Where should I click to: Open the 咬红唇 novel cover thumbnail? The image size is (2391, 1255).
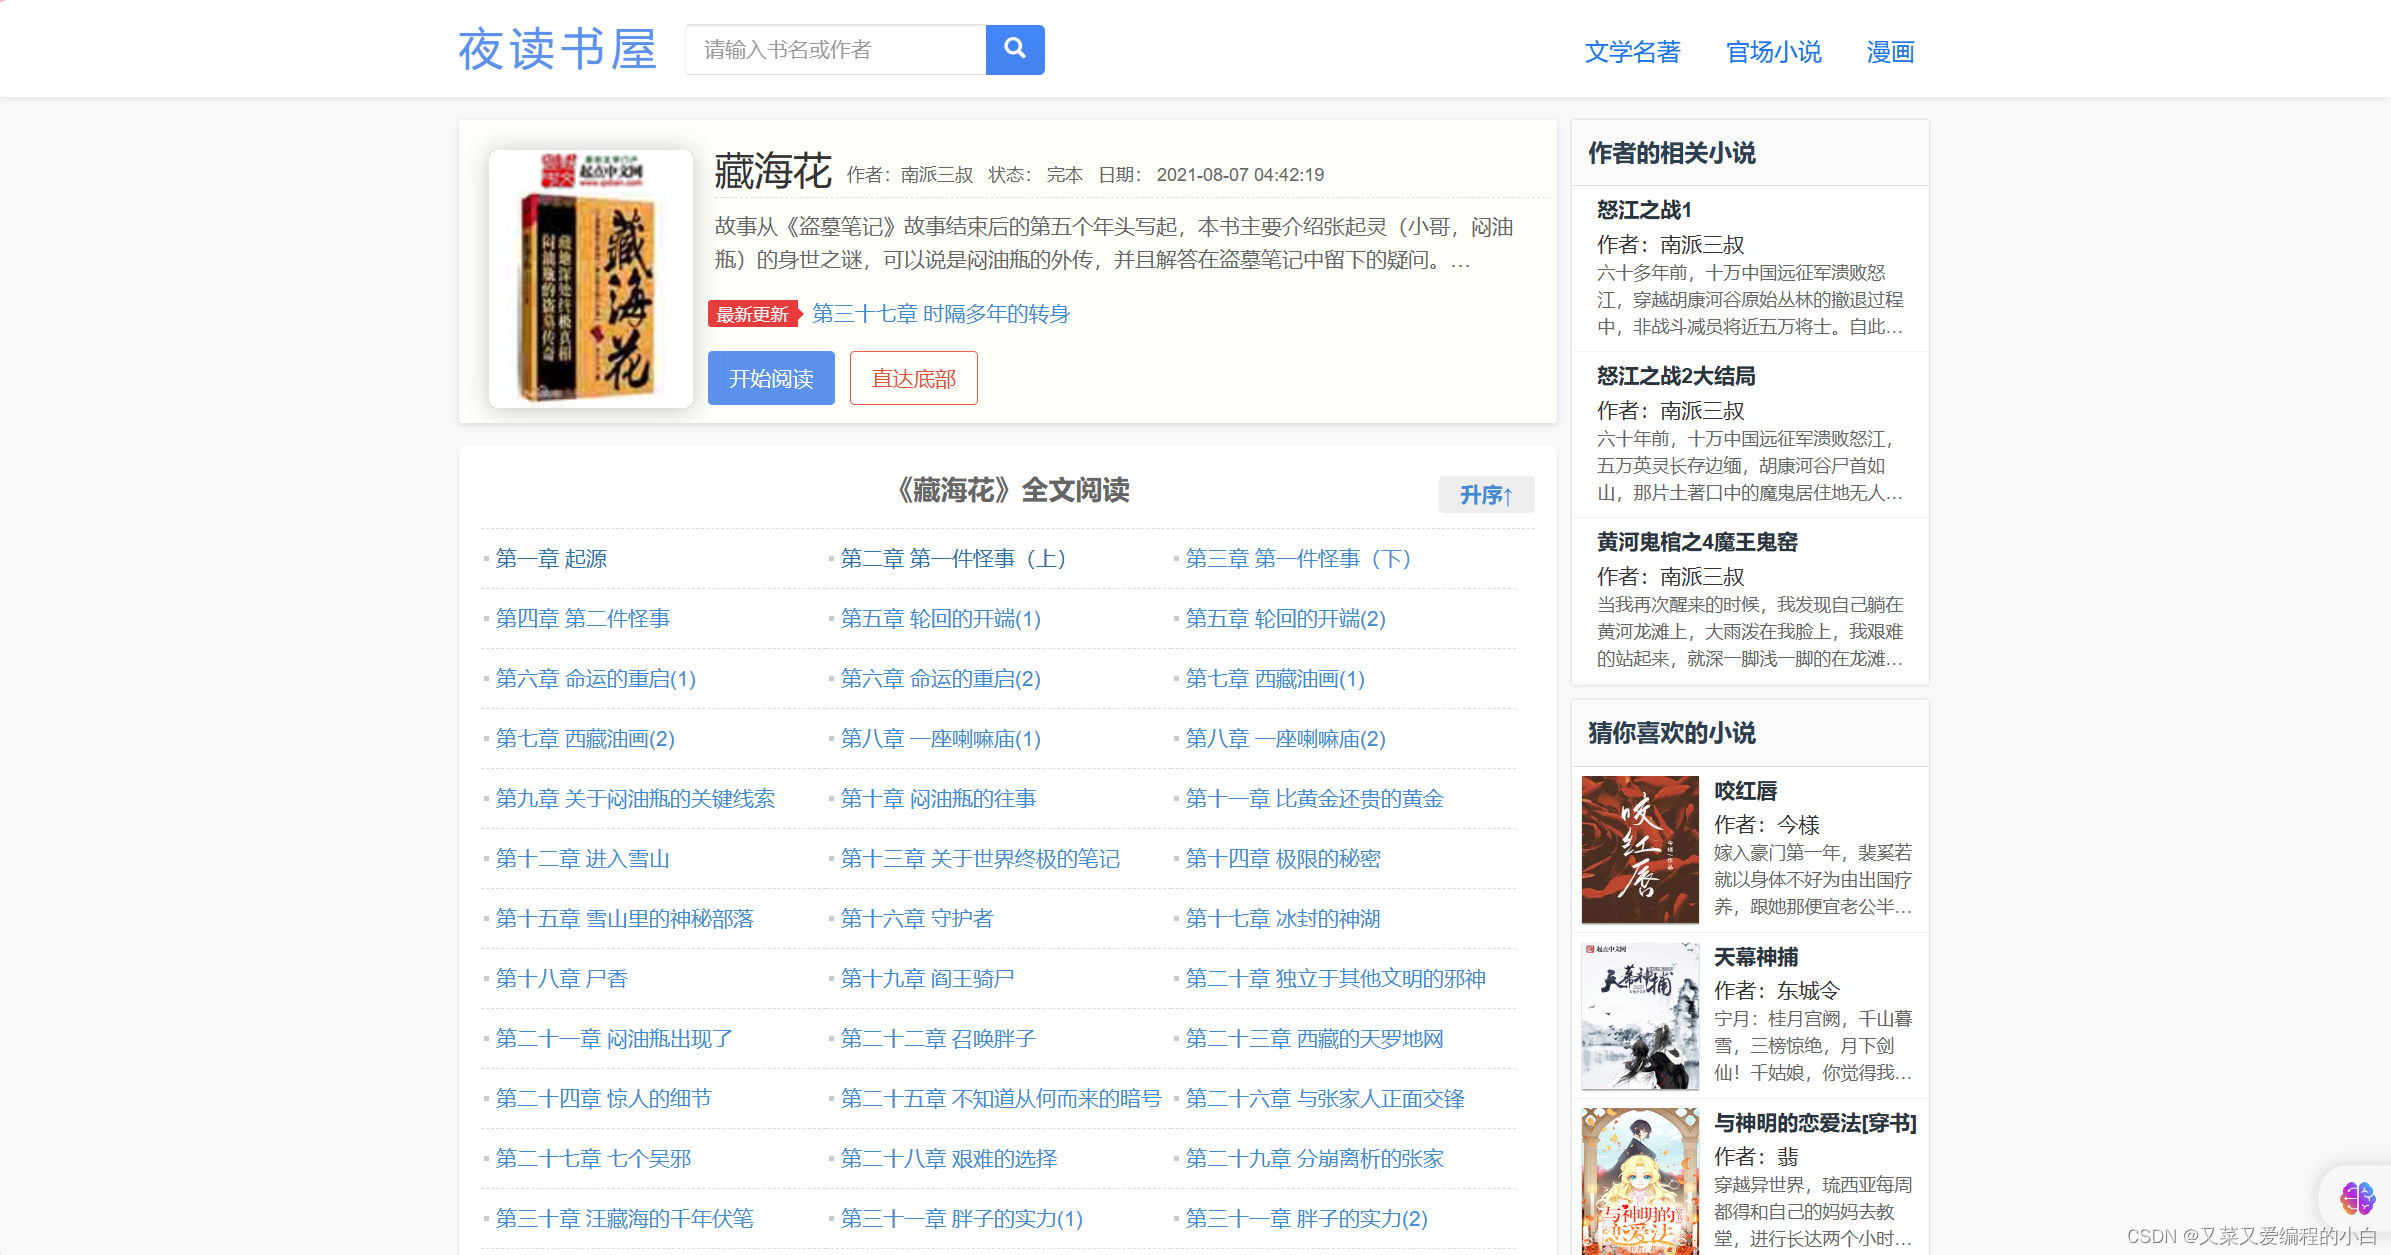pos(1639,849)
